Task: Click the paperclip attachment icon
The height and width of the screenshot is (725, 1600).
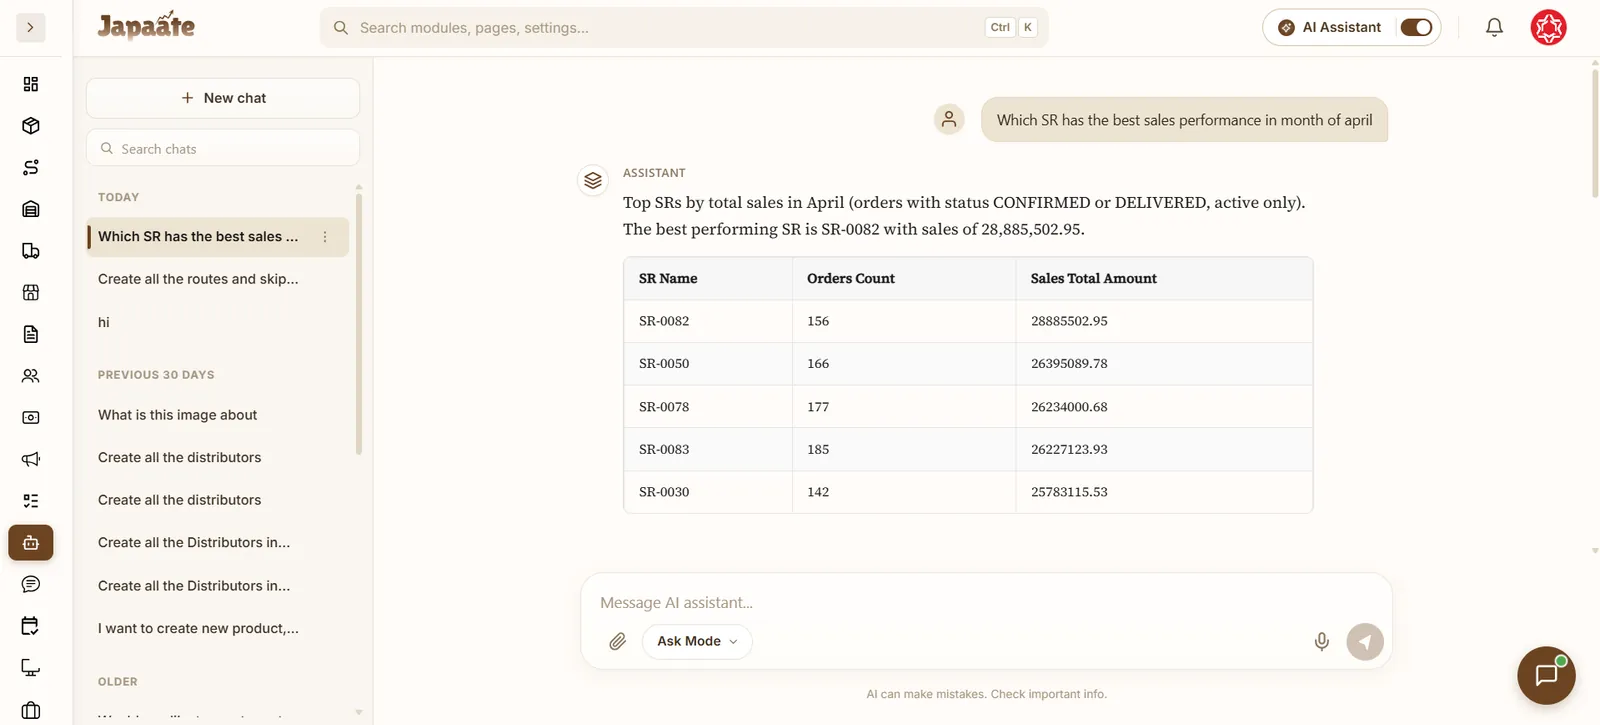Action: (617, 641)
